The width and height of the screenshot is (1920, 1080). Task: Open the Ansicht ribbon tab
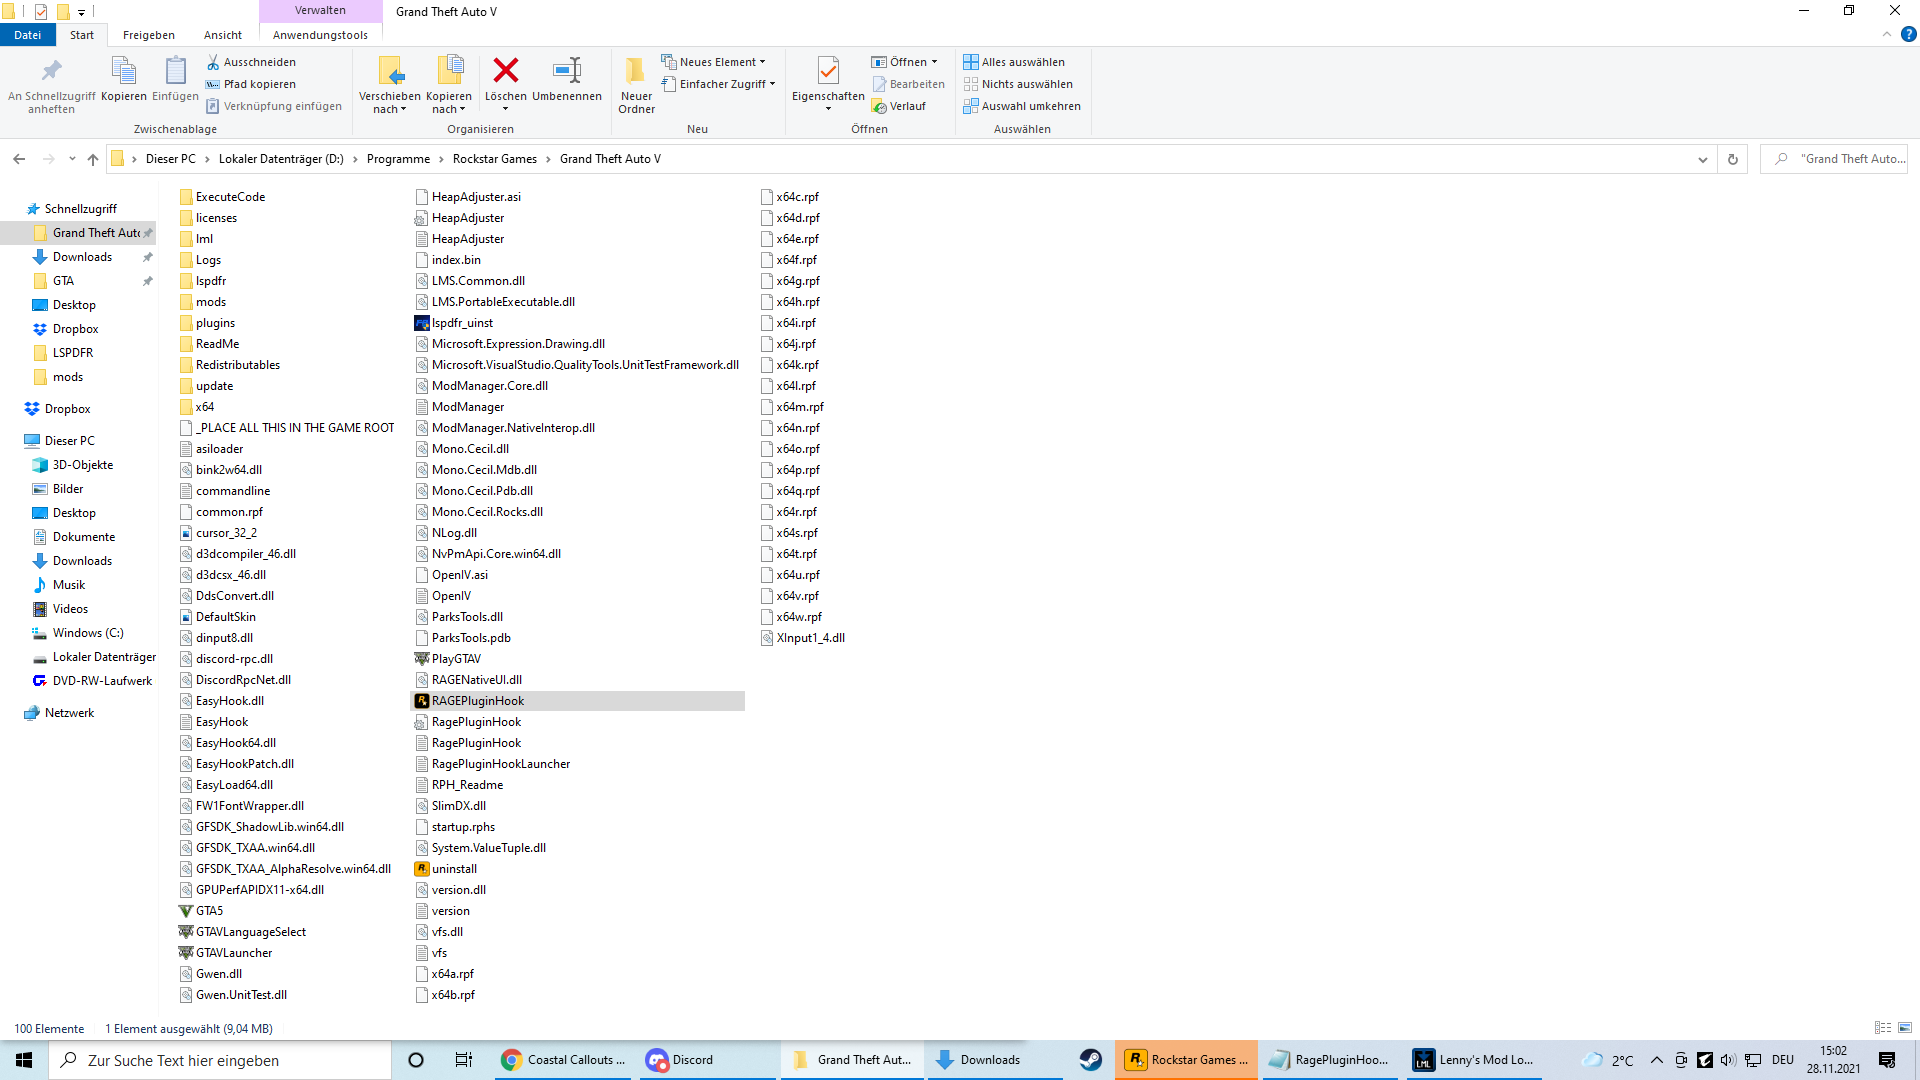coord(223,35)
